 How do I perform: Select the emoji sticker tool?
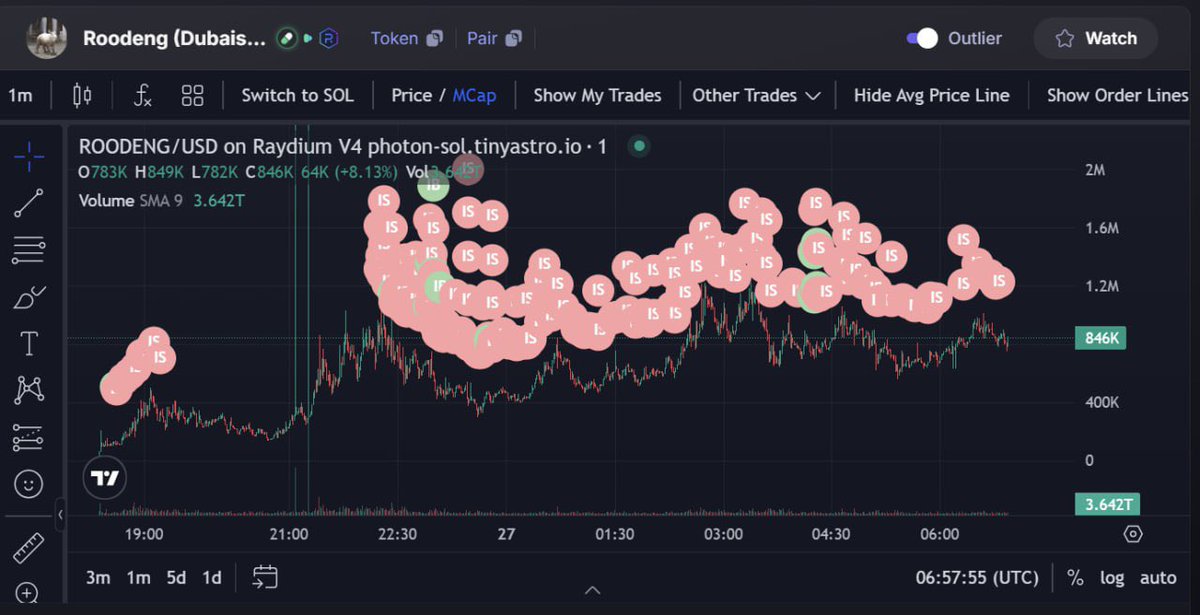(30, 484)
